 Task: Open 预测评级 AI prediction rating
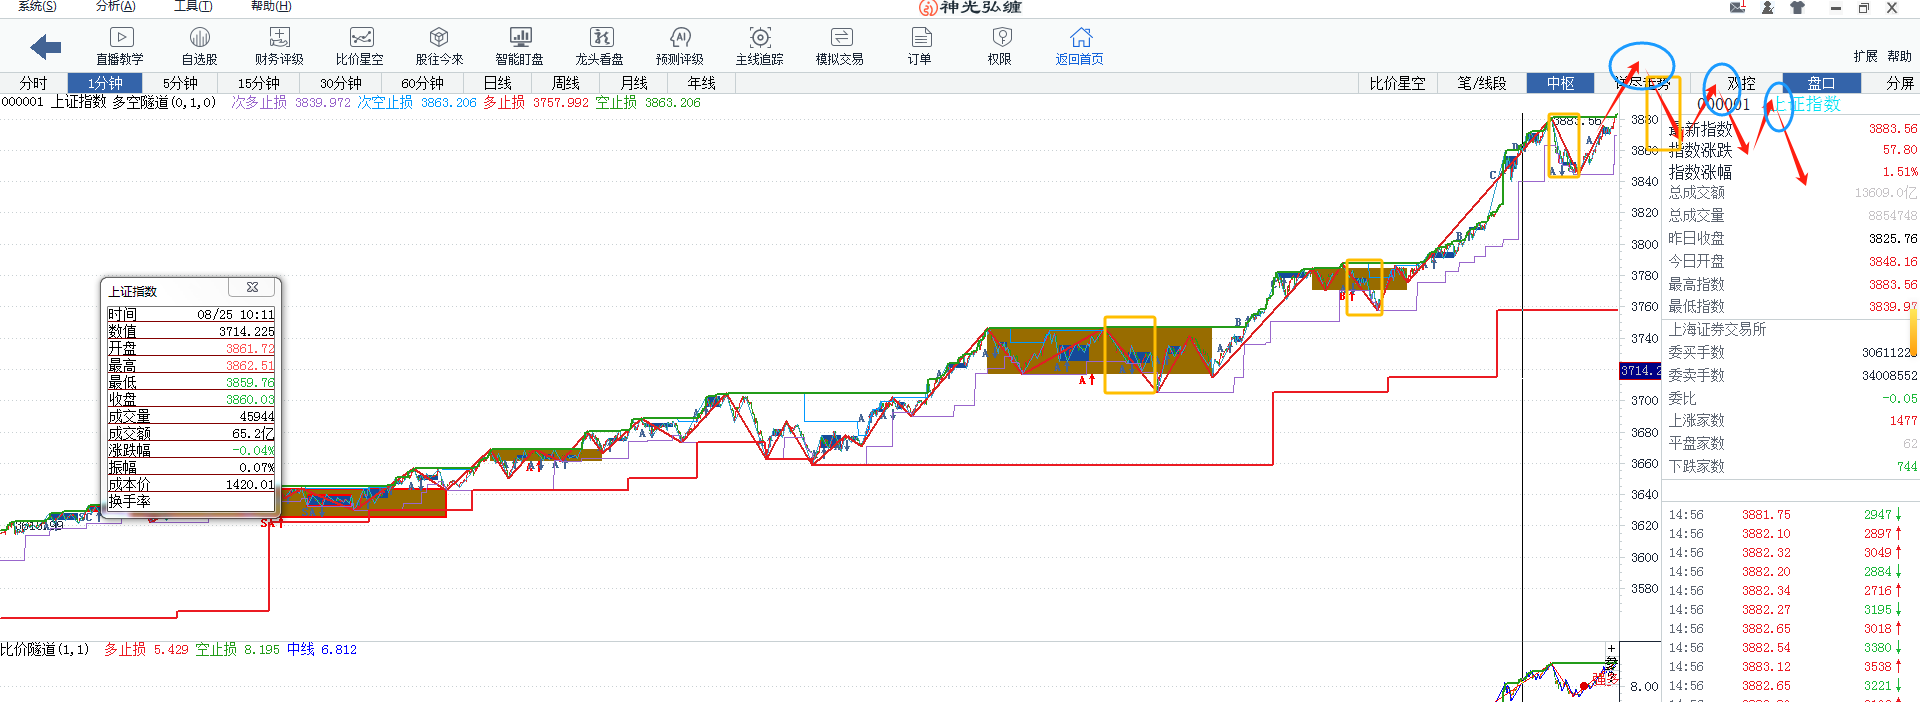[680, 46]
